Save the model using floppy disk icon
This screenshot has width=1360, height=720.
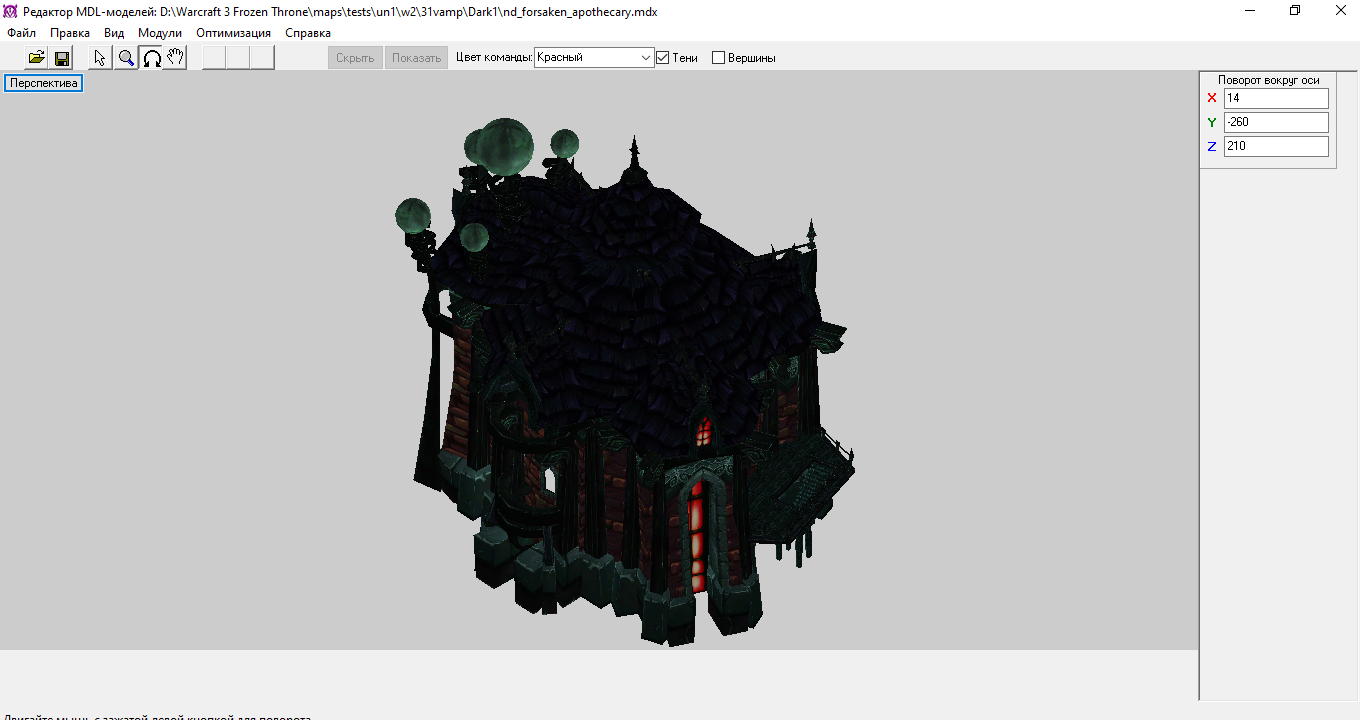click(x=61, y=58)
